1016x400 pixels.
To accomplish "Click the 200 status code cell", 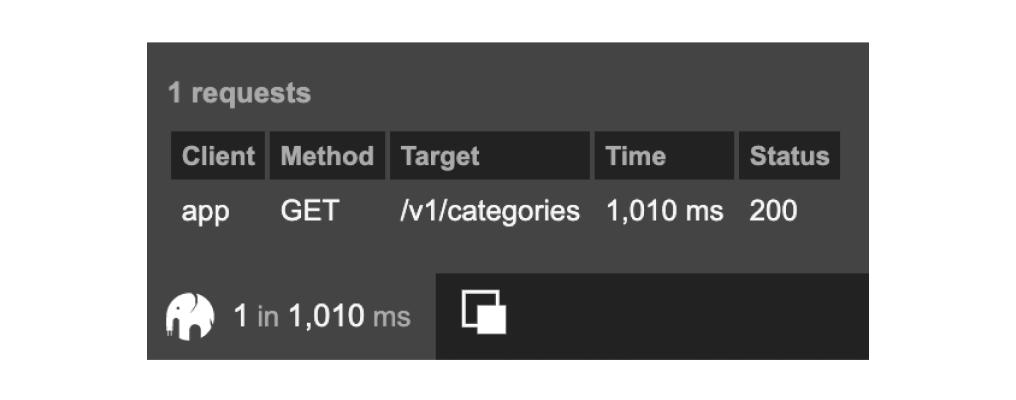I will (x=773, y=212).
